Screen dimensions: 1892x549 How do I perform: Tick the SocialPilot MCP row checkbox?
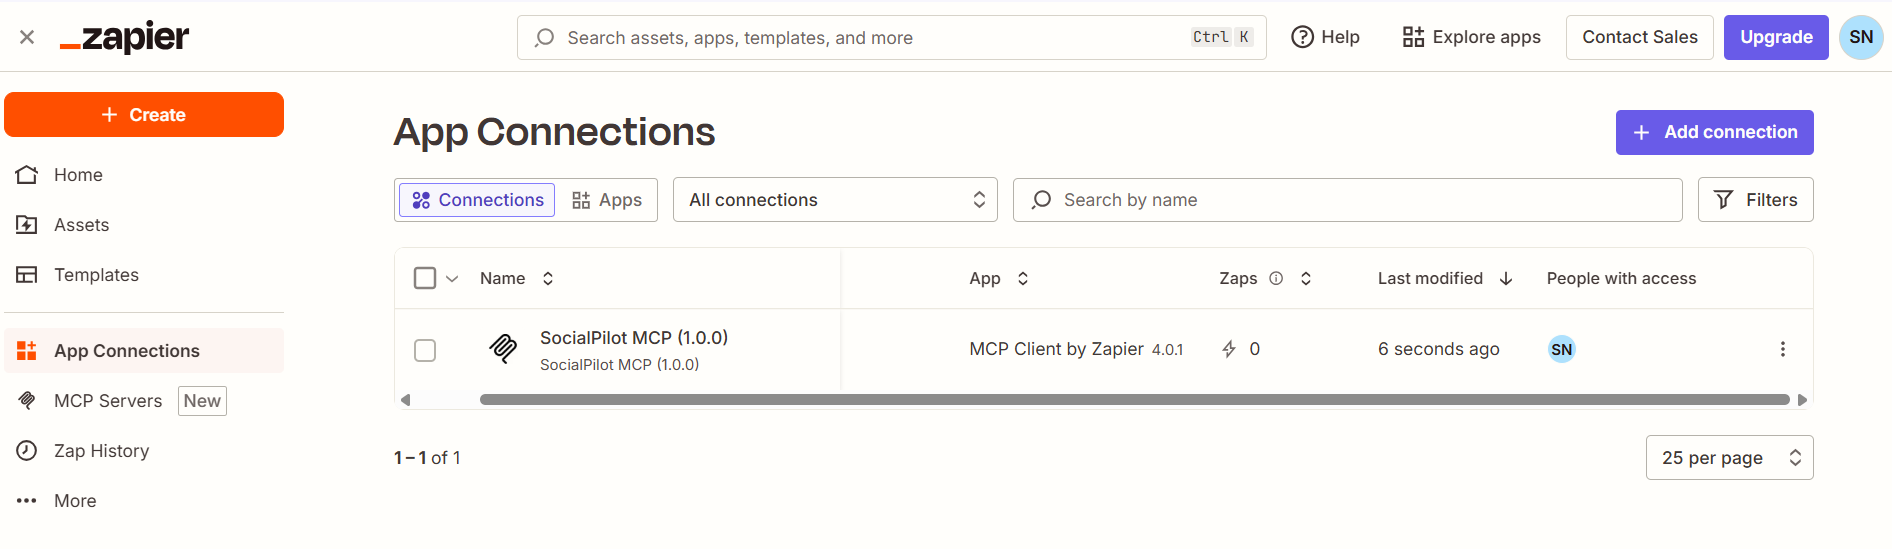point(425,350)
